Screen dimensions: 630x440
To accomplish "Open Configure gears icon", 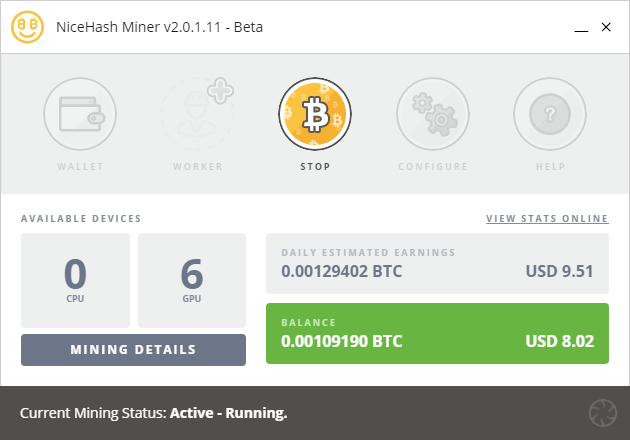I will (x=433, y=116).
